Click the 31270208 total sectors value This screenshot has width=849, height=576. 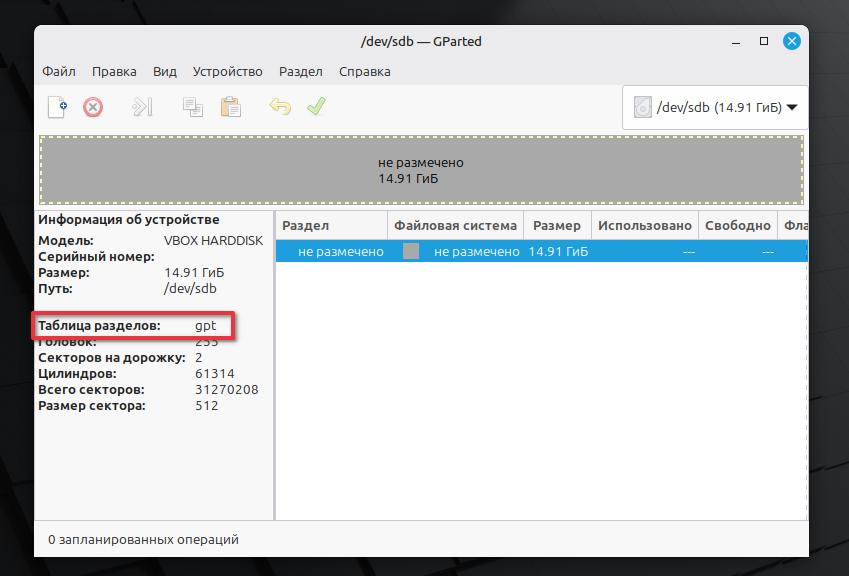click(227, 390)
